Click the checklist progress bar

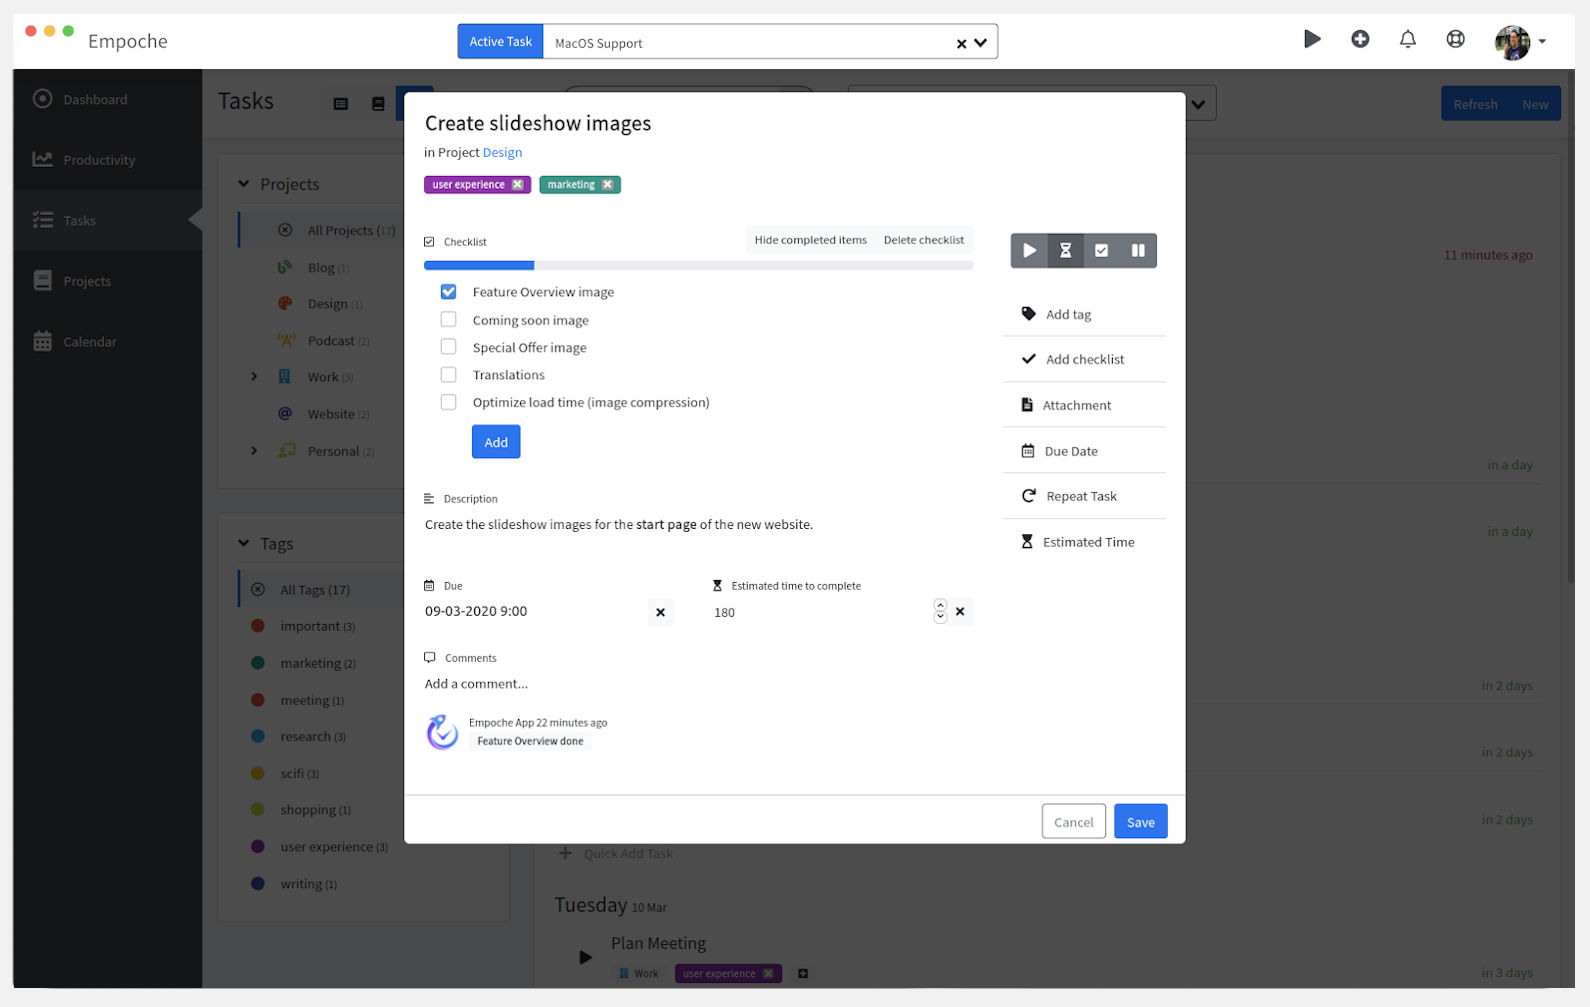click(698, 266)
